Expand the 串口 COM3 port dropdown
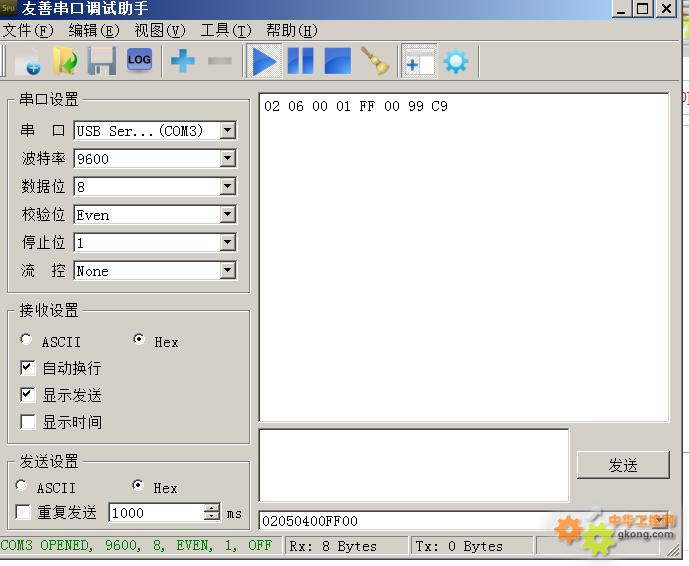This screenshot has width=689, height=566. (x=228, y=131)
